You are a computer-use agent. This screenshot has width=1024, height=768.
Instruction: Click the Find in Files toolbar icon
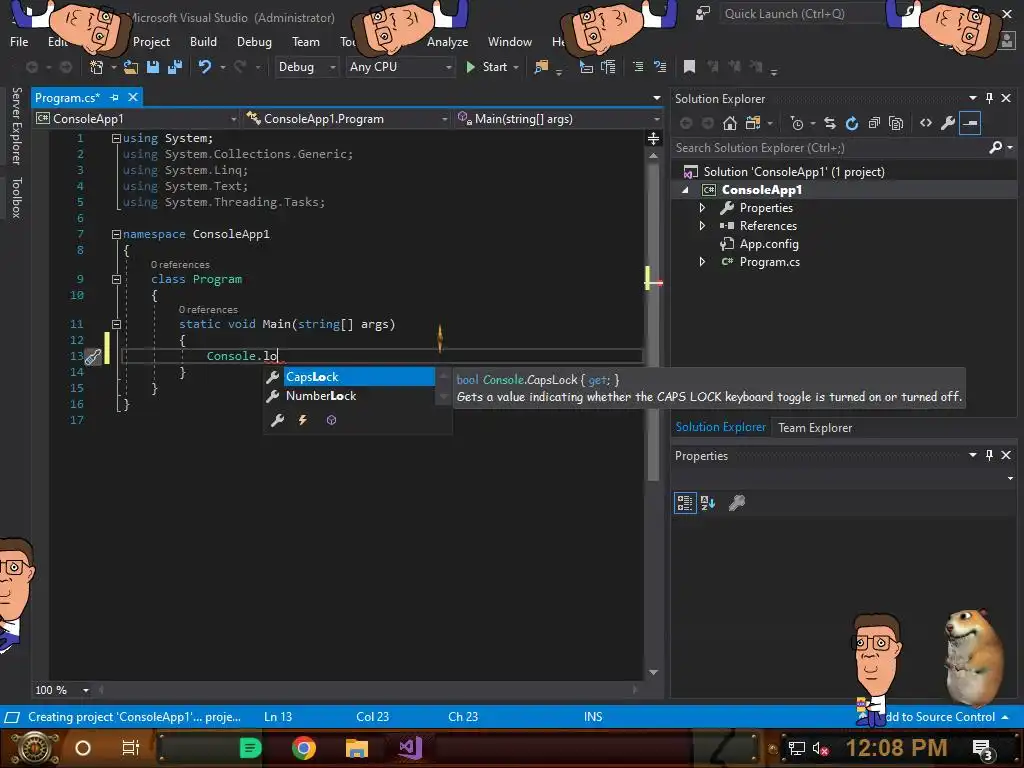point(541,67)
